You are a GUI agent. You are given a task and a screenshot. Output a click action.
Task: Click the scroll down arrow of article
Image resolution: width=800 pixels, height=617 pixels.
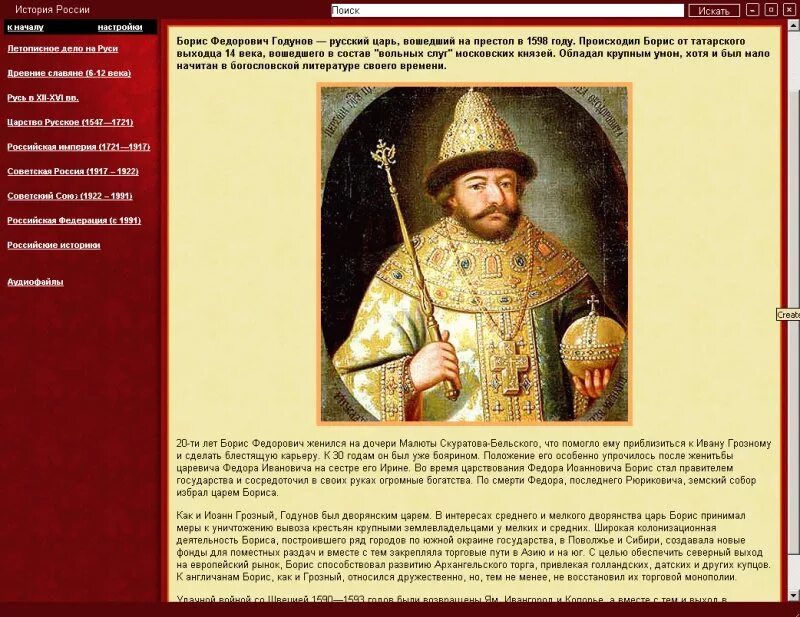coord(794,595)
